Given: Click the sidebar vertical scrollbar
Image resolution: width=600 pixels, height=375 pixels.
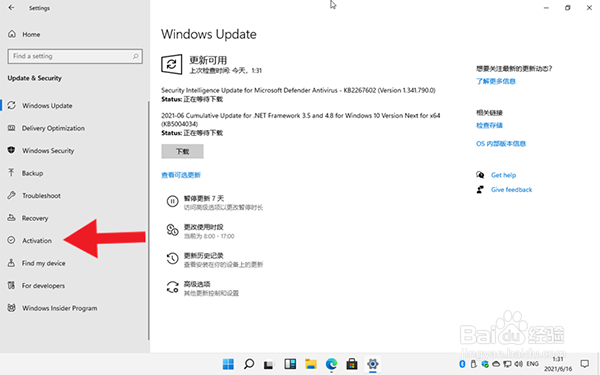Looking at the screenshot, I should click(148, 220).
